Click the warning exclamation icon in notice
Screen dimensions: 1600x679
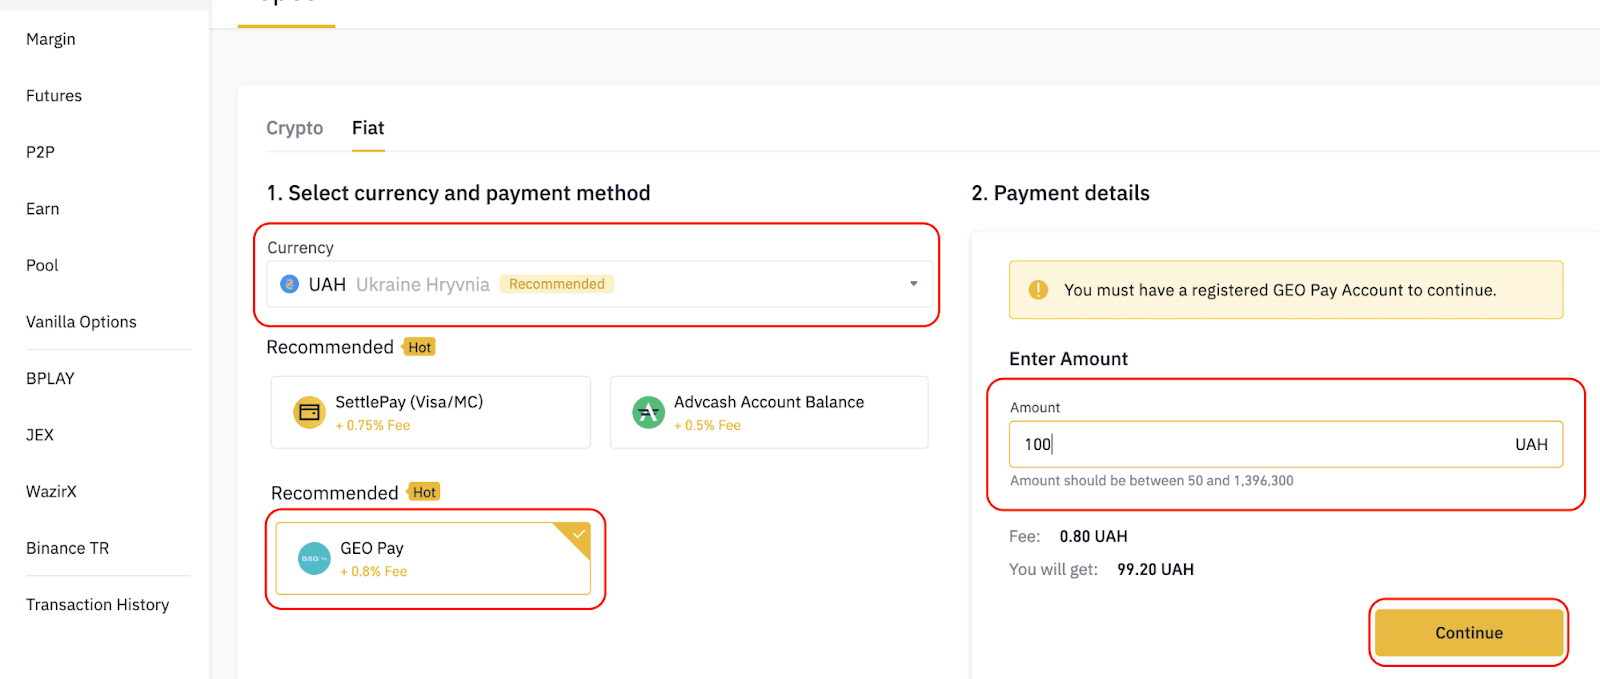coord(1038,290)
